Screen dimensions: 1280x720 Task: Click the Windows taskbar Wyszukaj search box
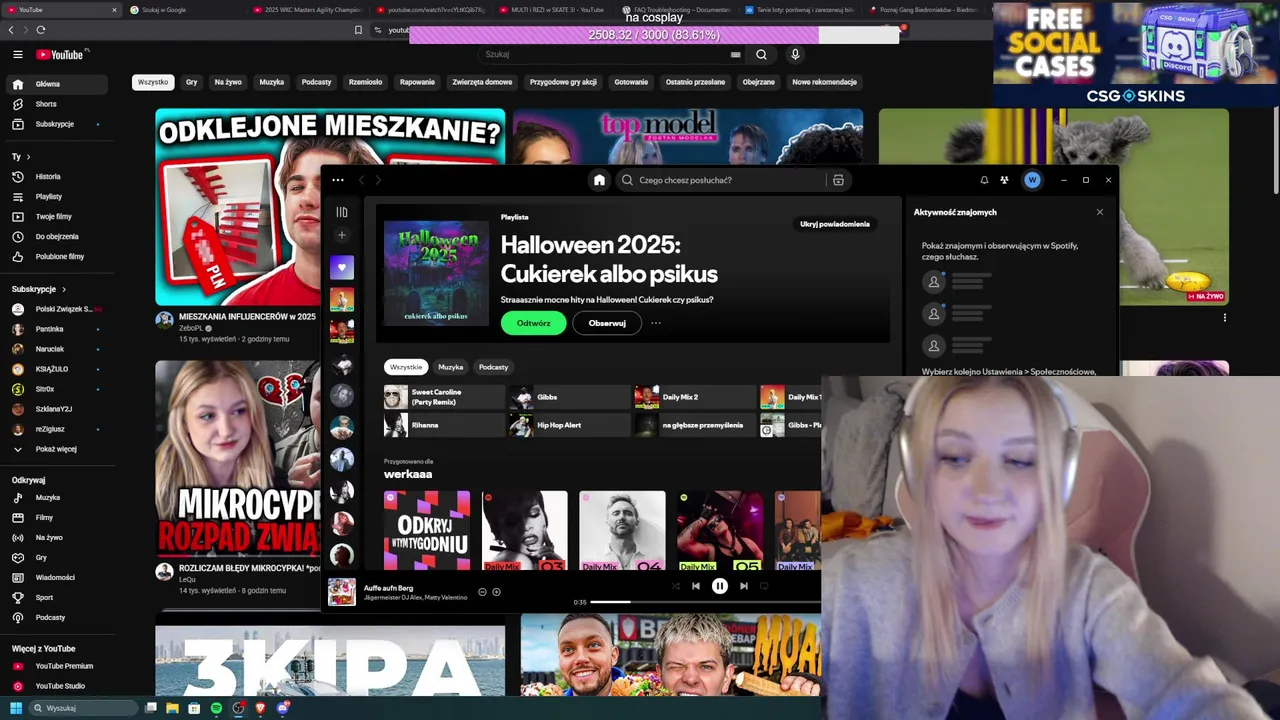pyautogui.click(x=84, y=708)
